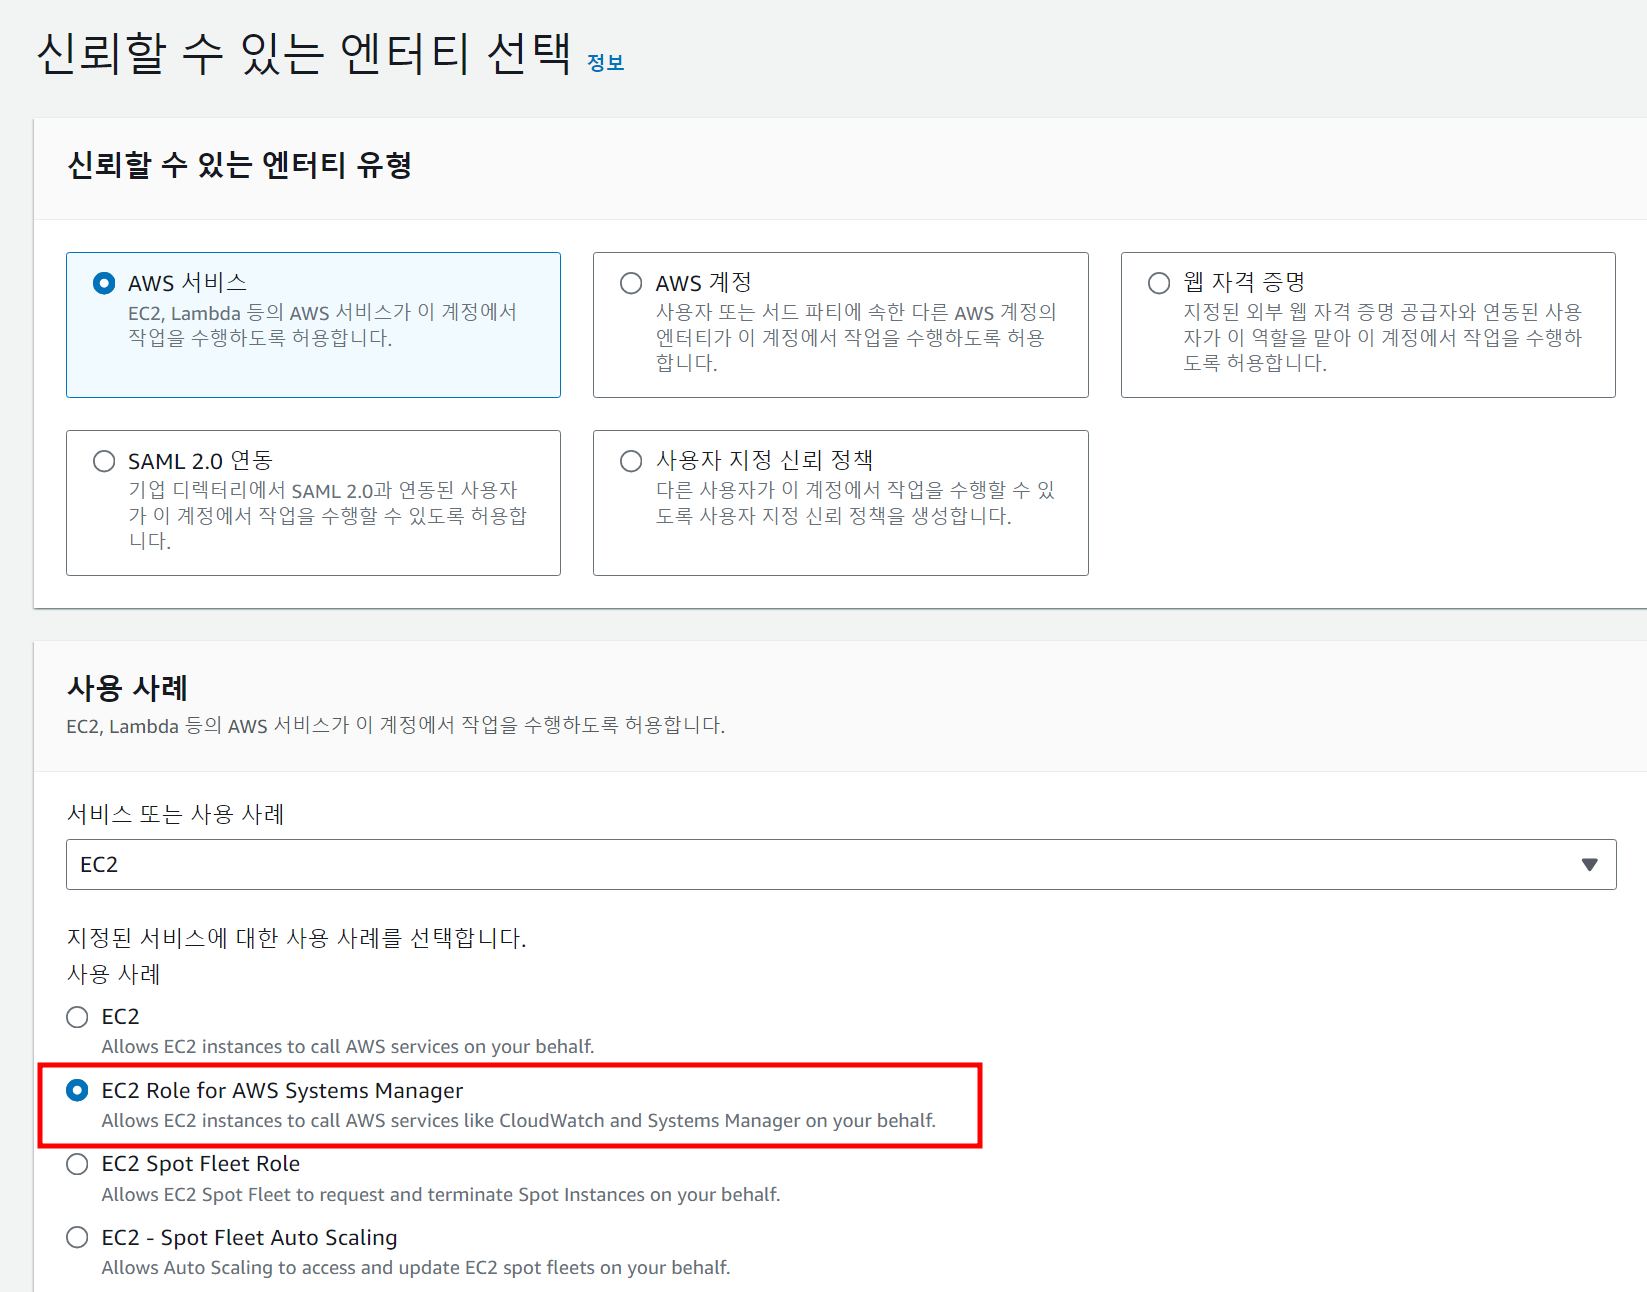Viewport: 1647px width, 1292px height.
Task: Click the SAML 2.0 연동 card description
Action: click(x=327, y=516)
